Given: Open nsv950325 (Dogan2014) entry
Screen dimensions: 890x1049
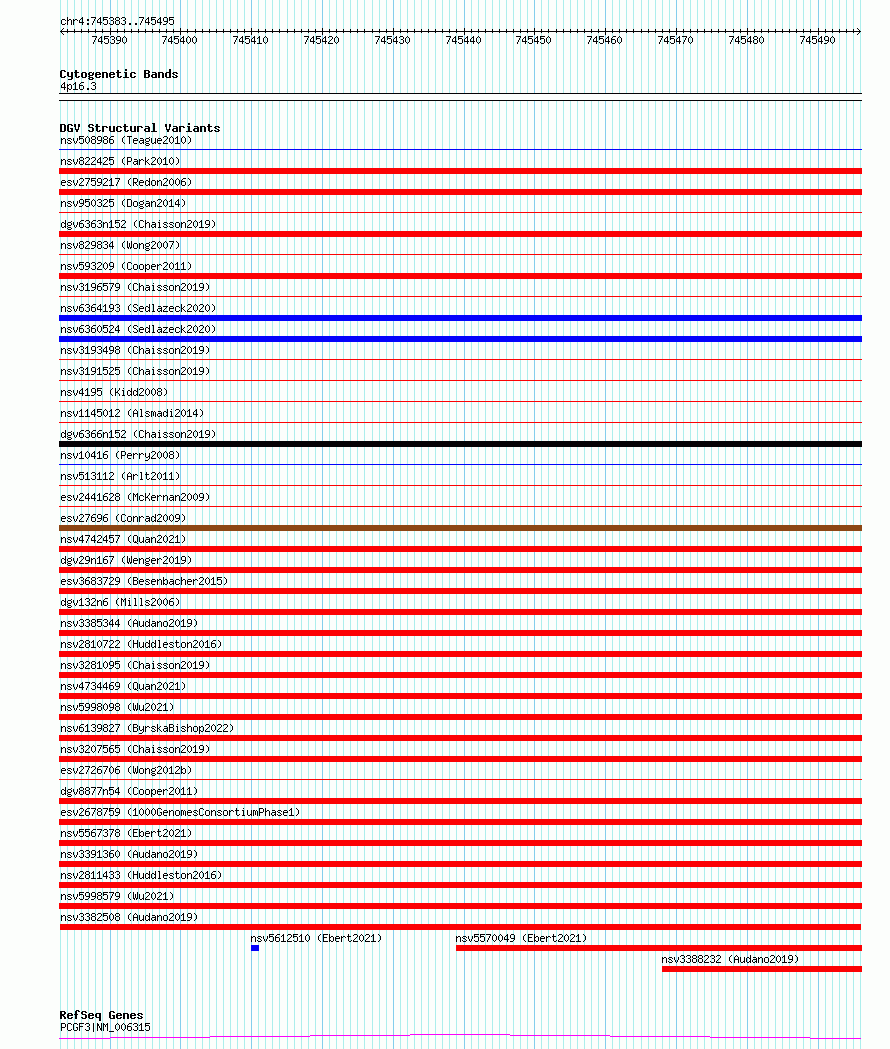Looking at the screenshot, I should tap(123, 203).
